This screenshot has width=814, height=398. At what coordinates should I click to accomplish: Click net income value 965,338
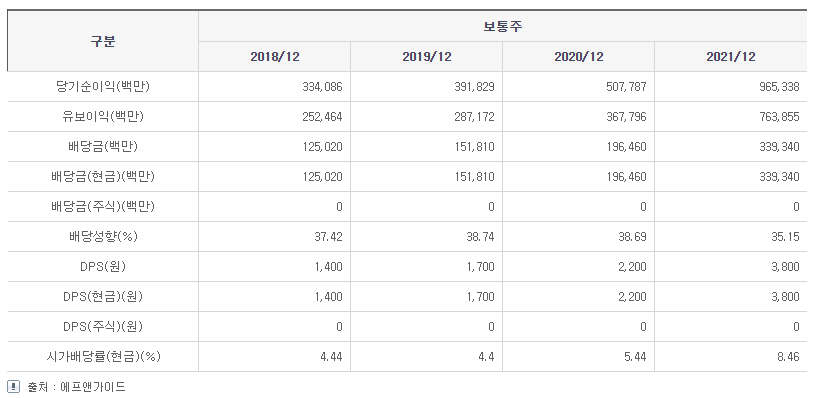coord(779,87)
